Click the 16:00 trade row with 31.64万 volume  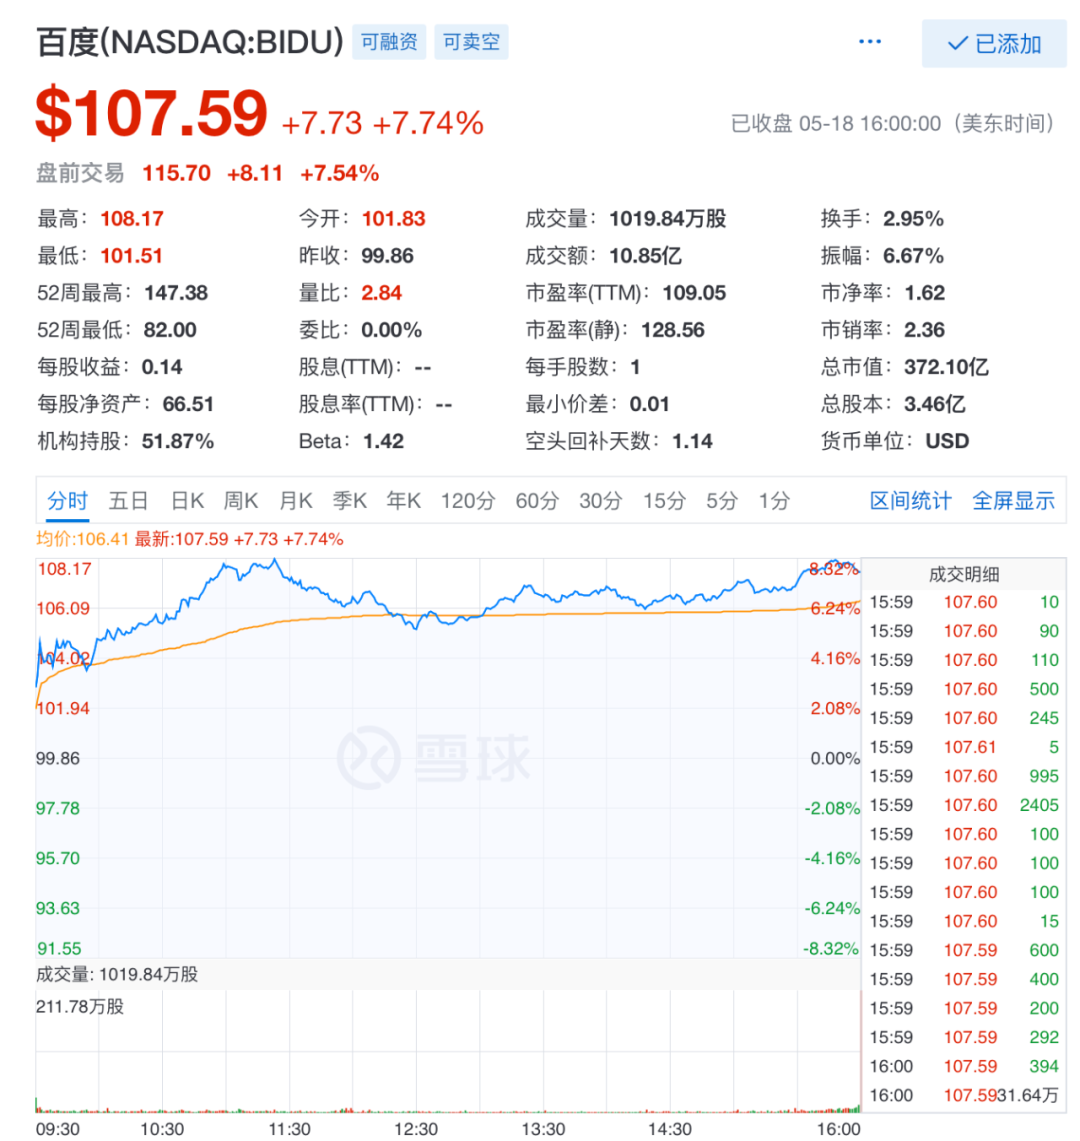964,1095
